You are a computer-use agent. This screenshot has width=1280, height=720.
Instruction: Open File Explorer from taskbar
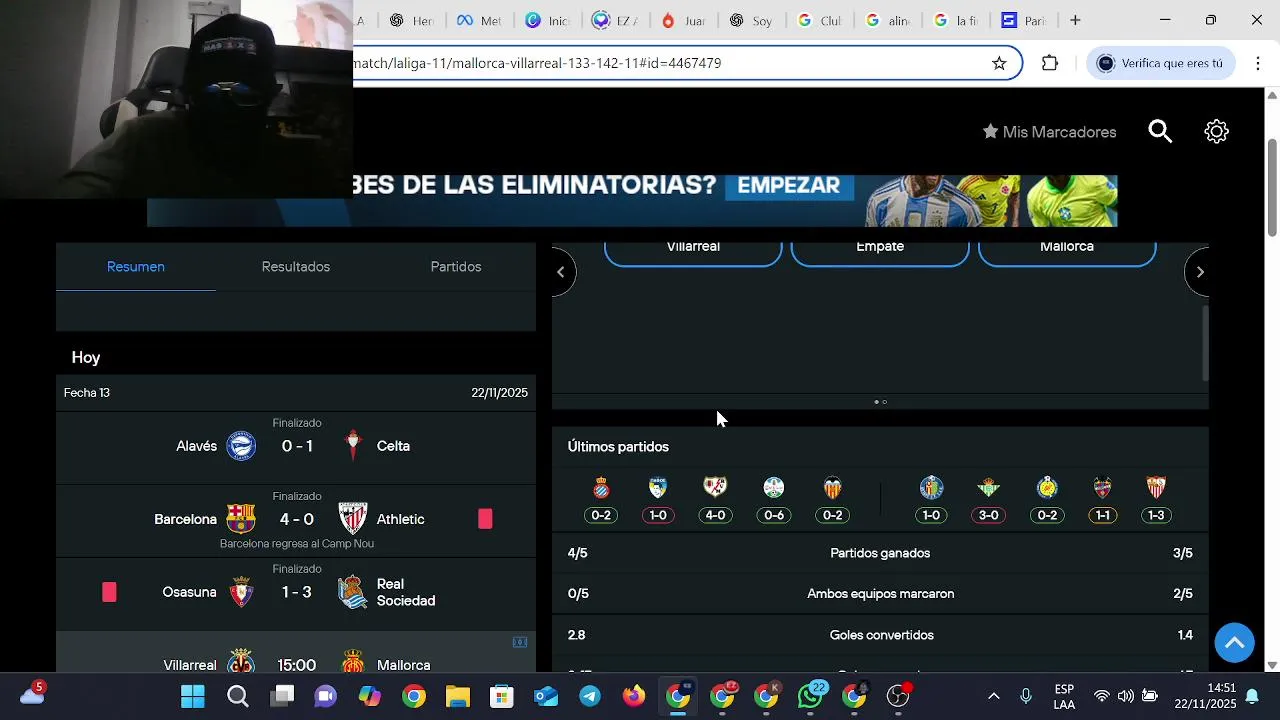click(457, 696)
